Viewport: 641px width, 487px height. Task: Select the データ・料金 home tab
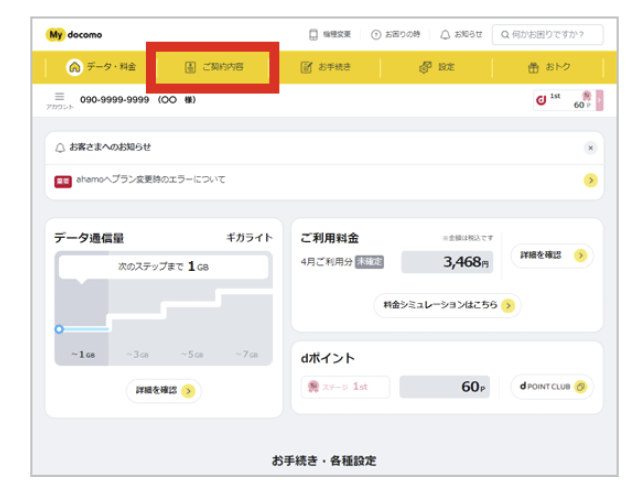(101, 67)
